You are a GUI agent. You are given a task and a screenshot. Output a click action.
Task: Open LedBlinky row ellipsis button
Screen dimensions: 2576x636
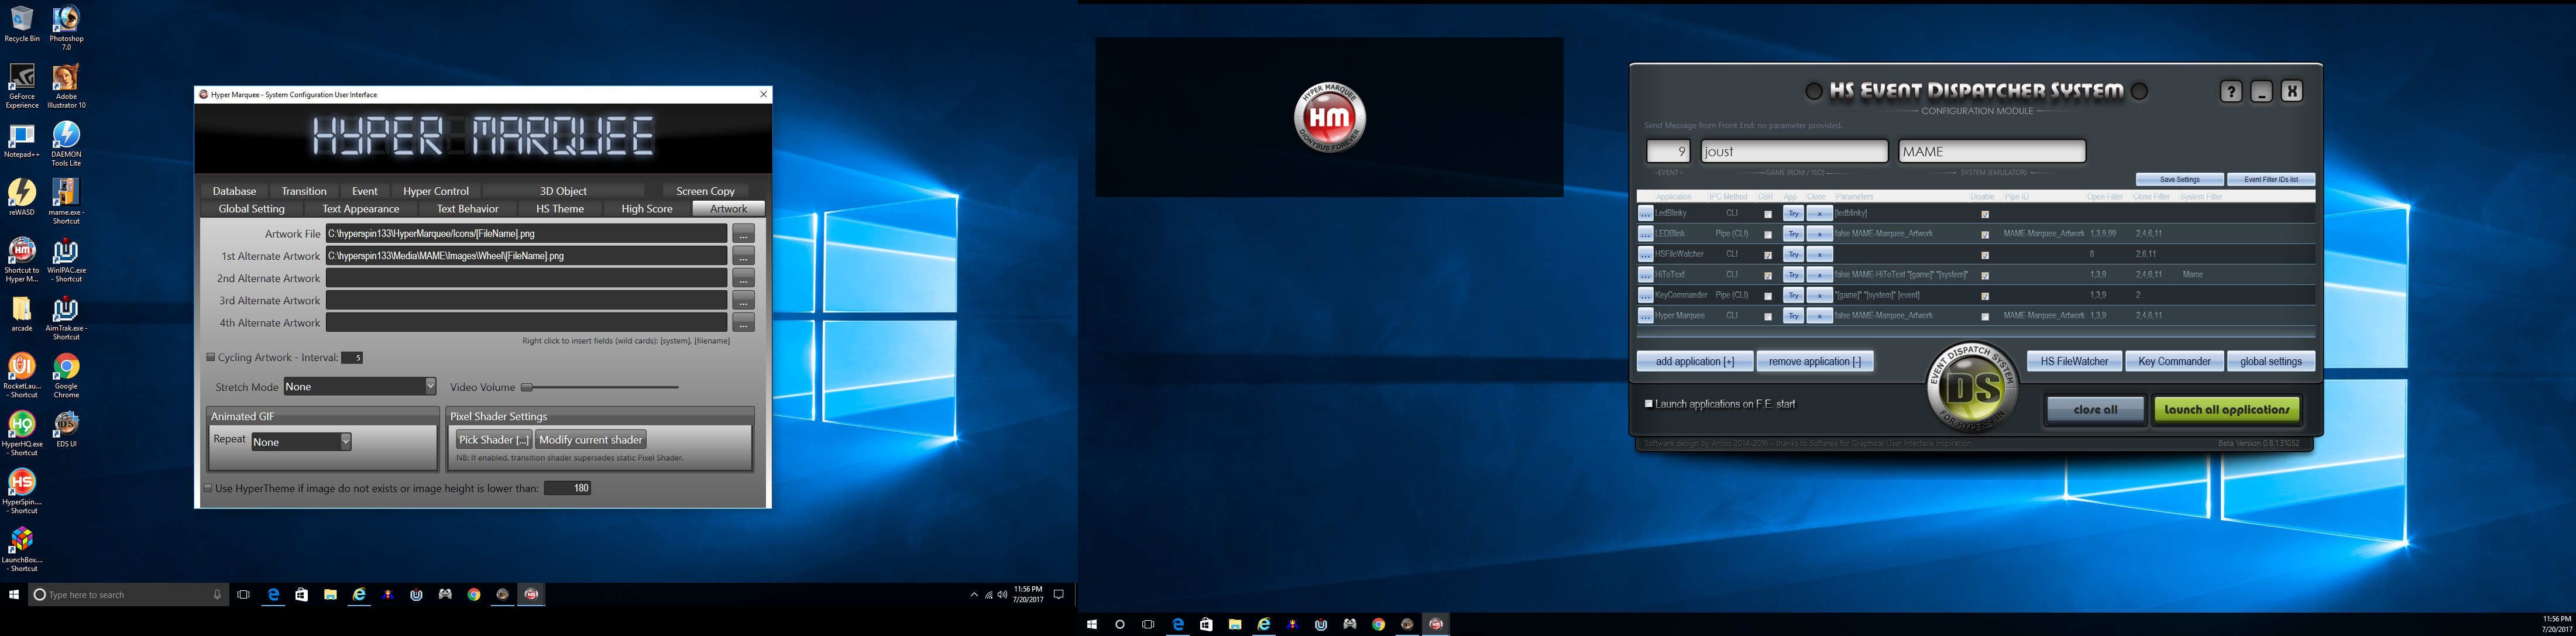1645,213
